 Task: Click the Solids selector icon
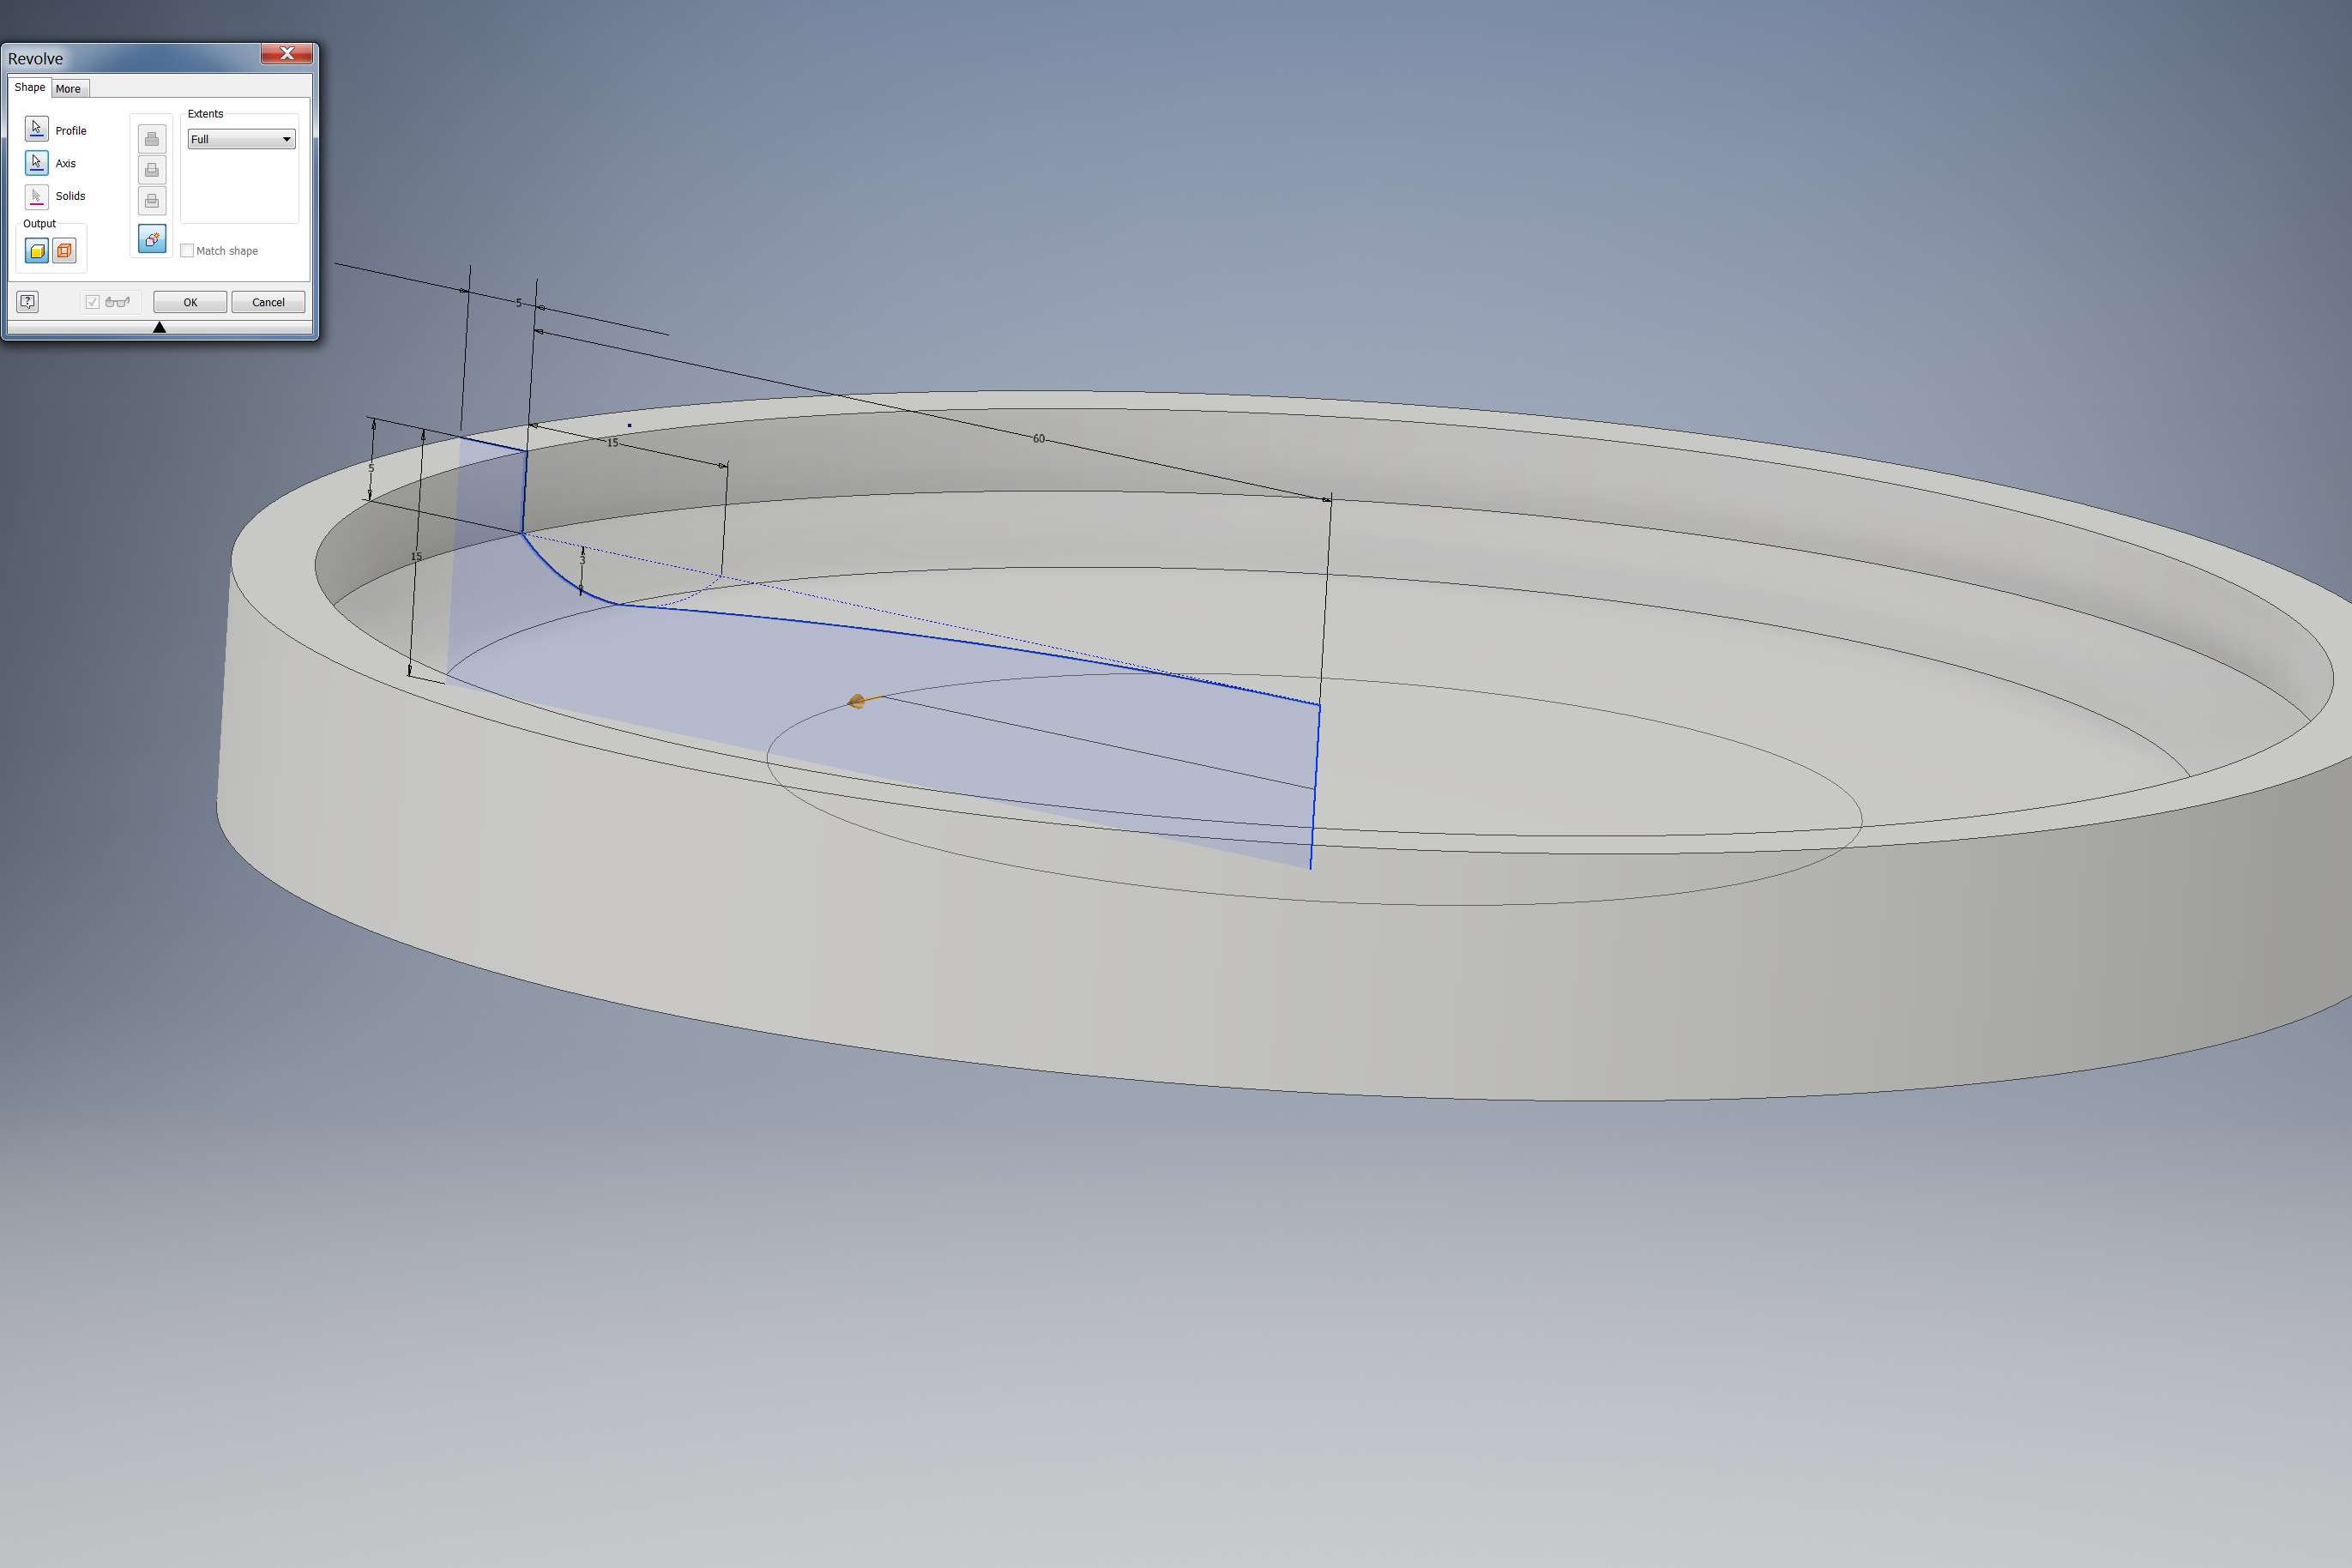(x=36, y=196)
